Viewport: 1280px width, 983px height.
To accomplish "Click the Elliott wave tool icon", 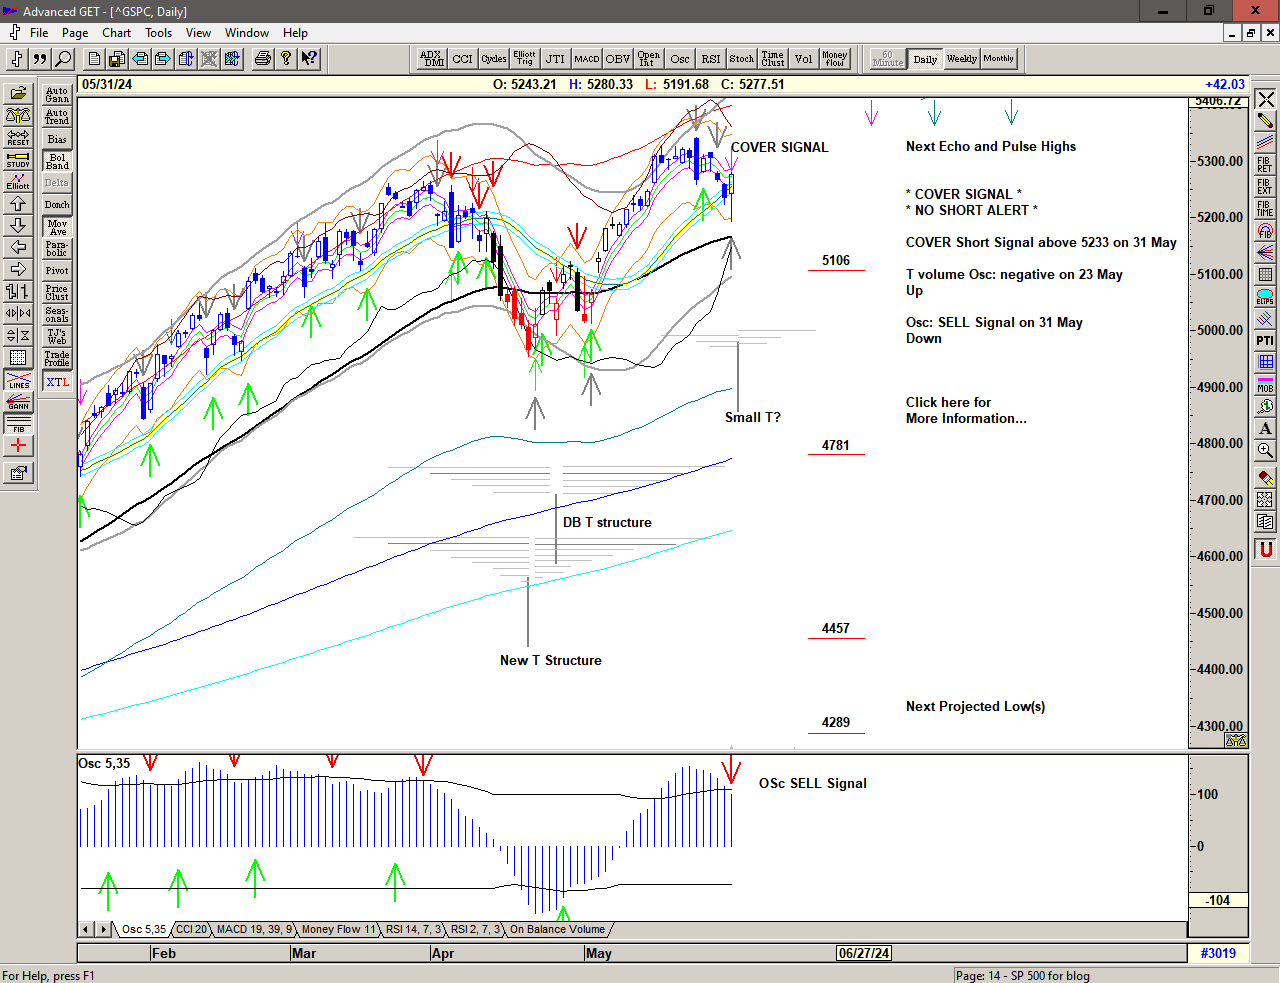I will tap(18, 181).
